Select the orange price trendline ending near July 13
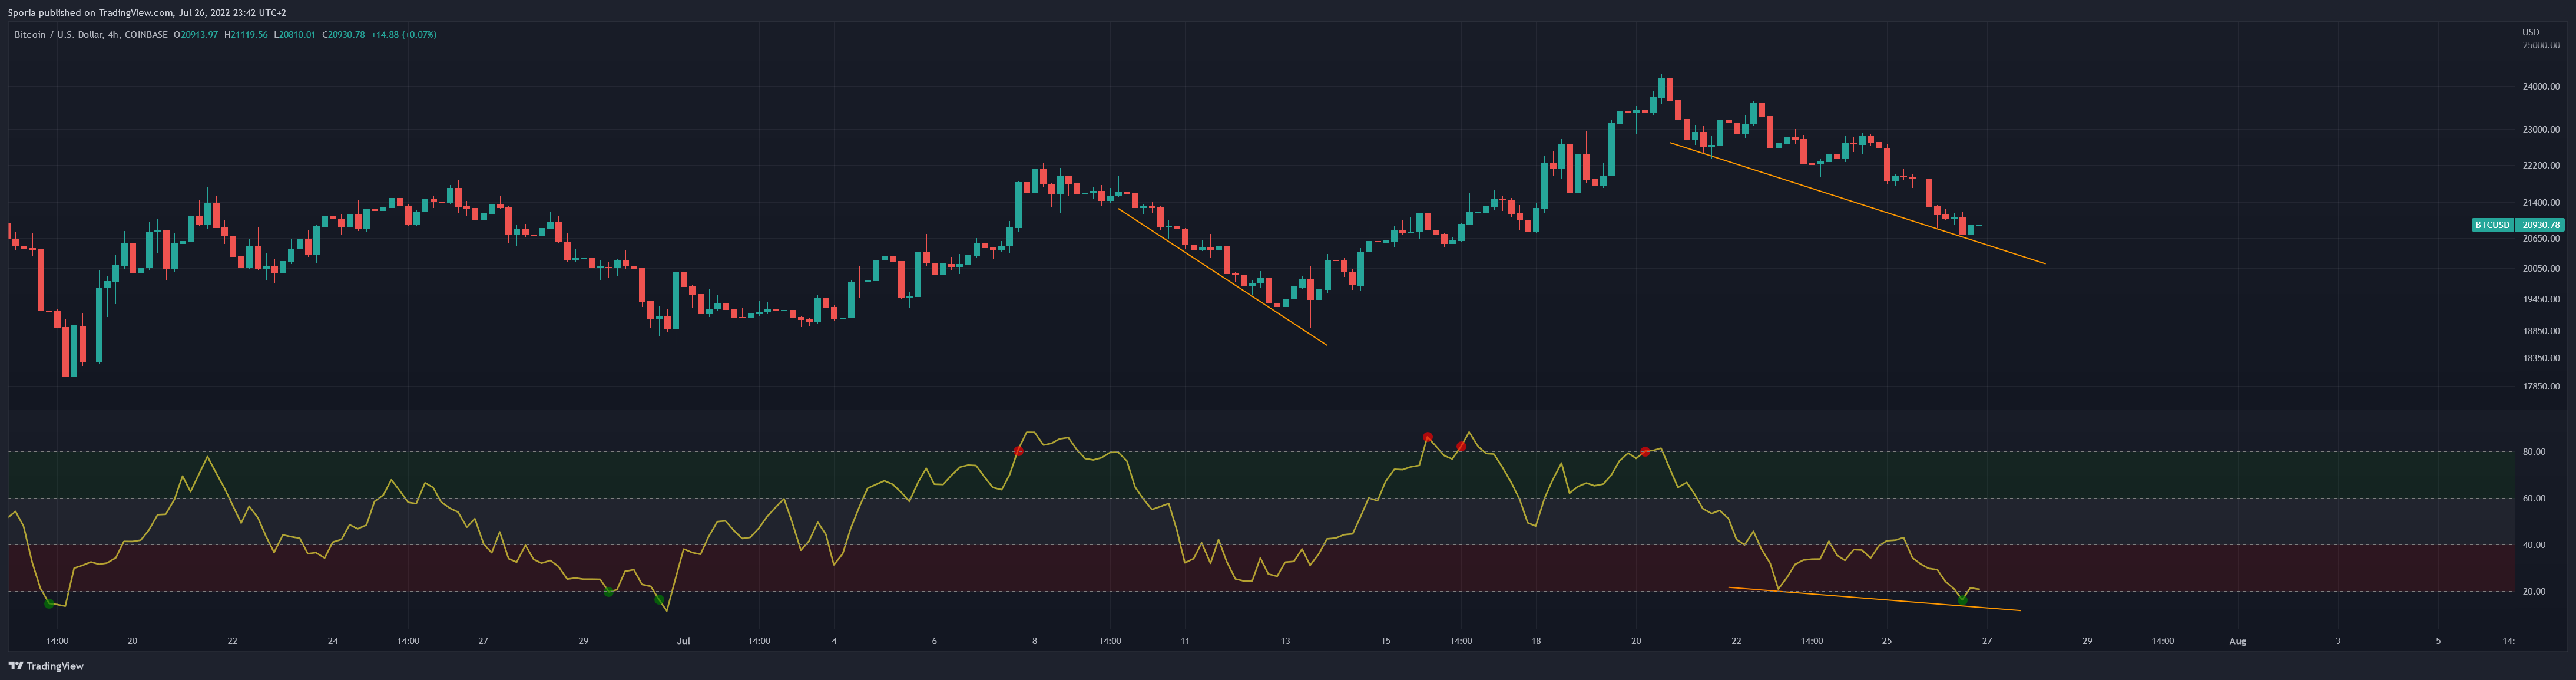 pos(1222,277)
